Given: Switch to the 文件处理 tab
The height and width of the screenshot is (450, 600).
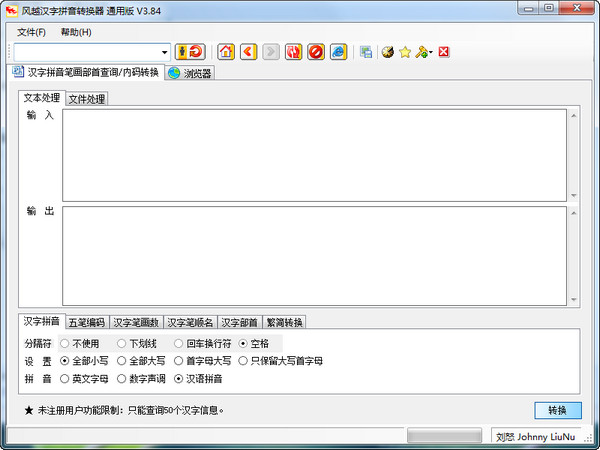Looking at the screenshot, I should pos(86,99).
